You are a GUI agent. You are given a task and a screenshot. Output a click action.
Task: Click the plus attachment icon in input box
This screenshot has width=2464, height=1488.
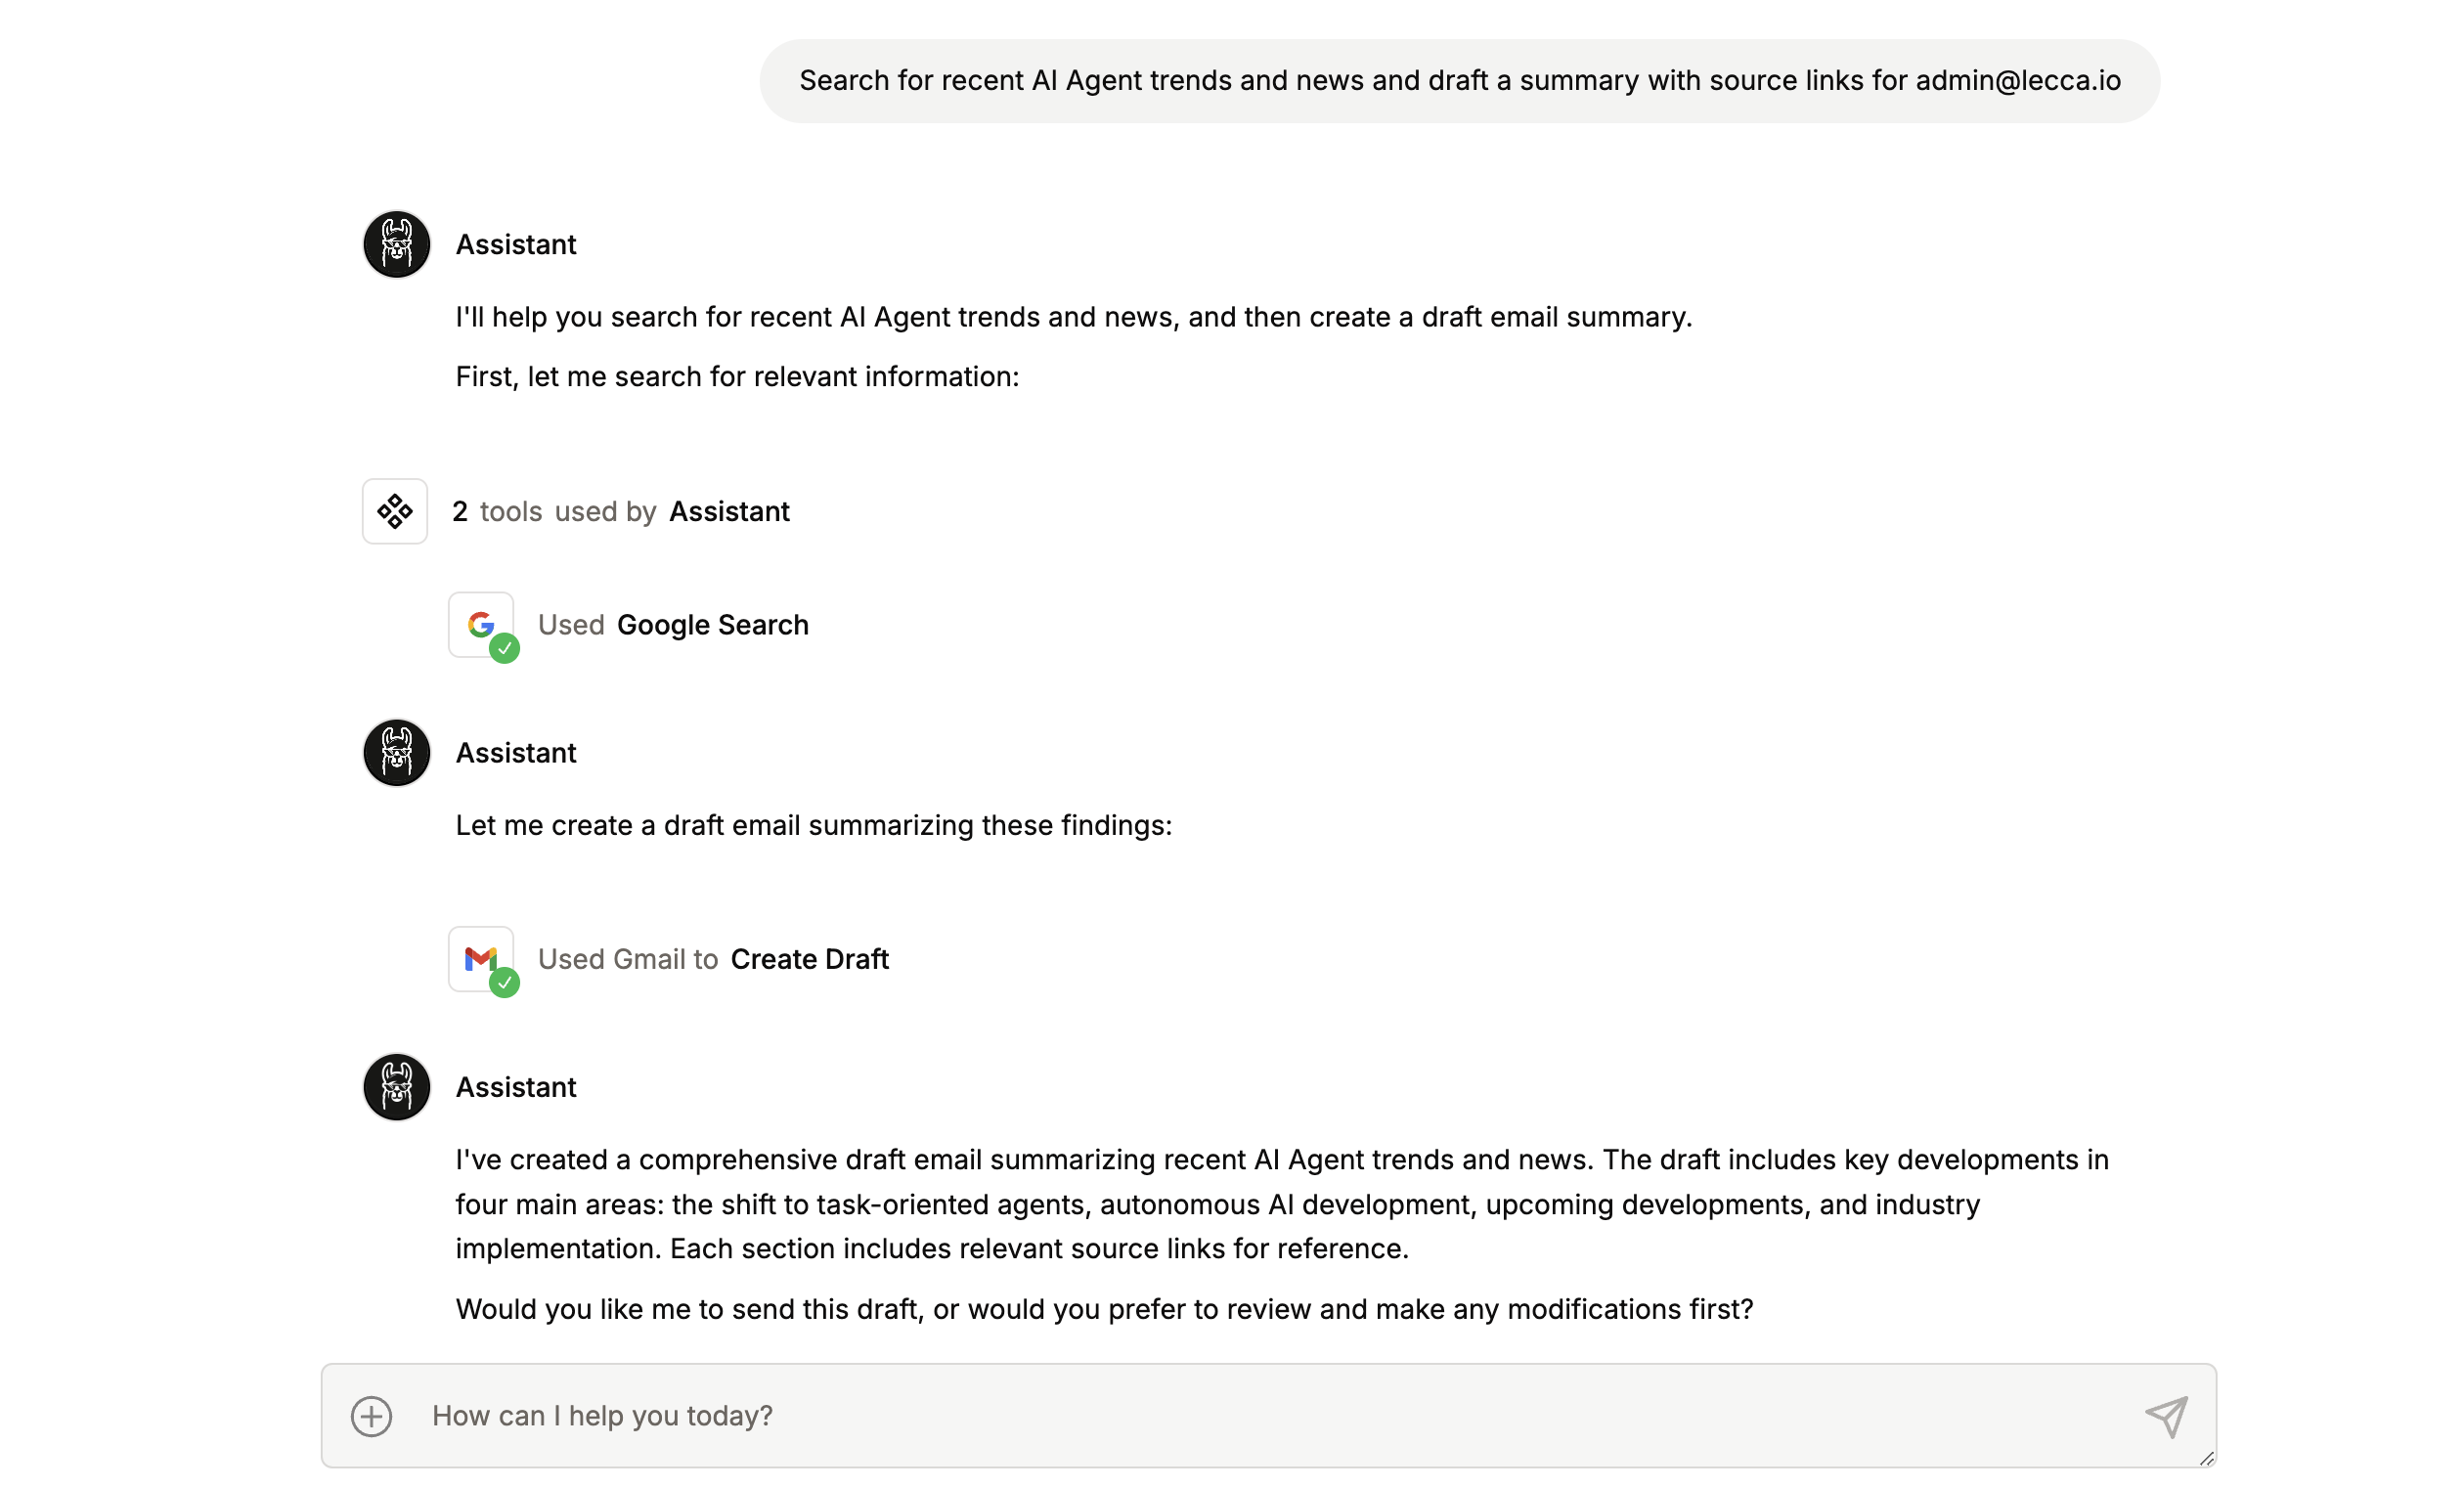coord(371,1416)
